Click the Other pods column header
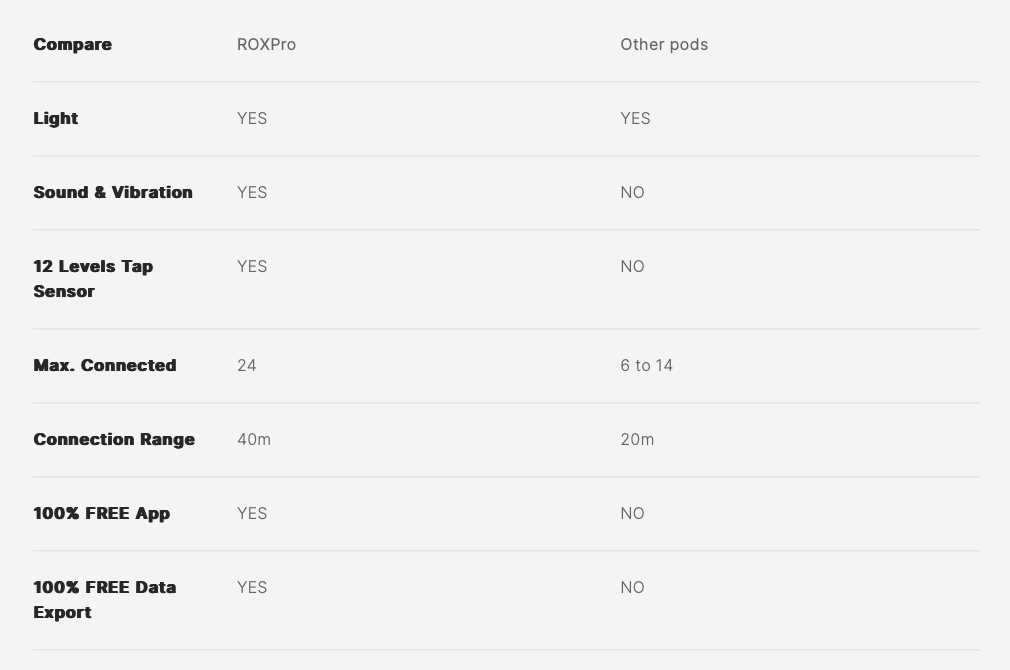 pos(664,44)
